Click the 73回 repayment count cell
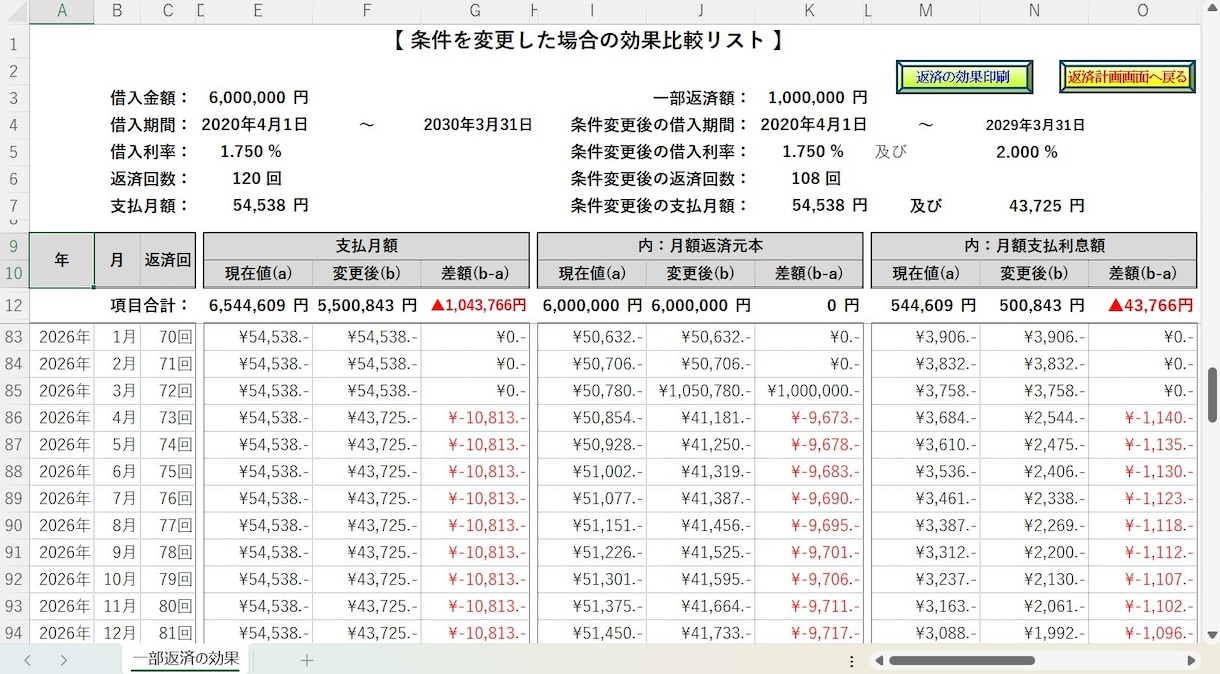The height and width of the screenshot is (674, 1220). point(168,417)
